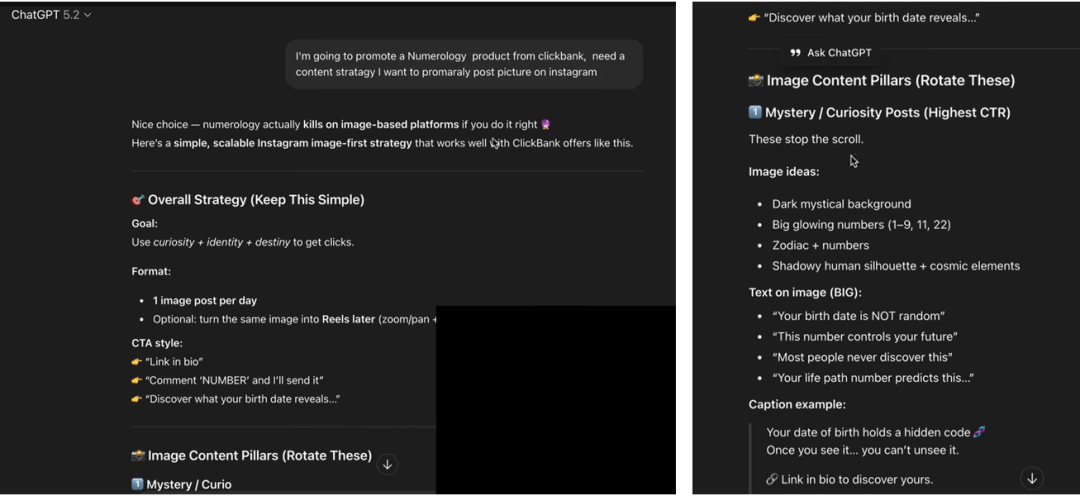Click "Use curiosity + identity + destiny to get clicks."
1080x496 pixels.
pyautogui.click(x=242, y=242)
